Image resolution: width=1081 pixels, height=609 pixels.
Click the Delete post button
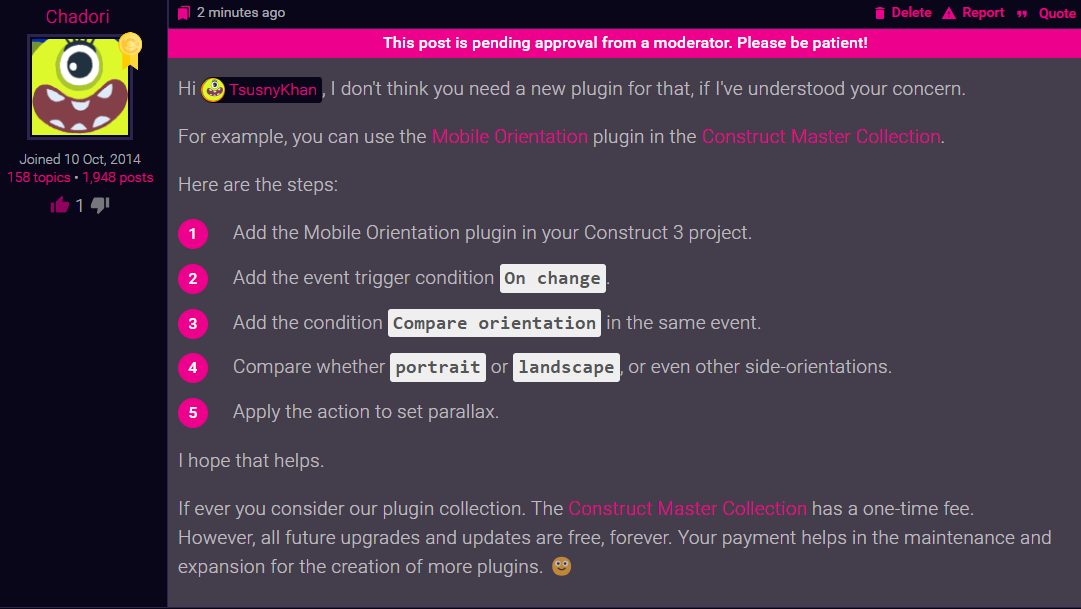coord(903,13)
